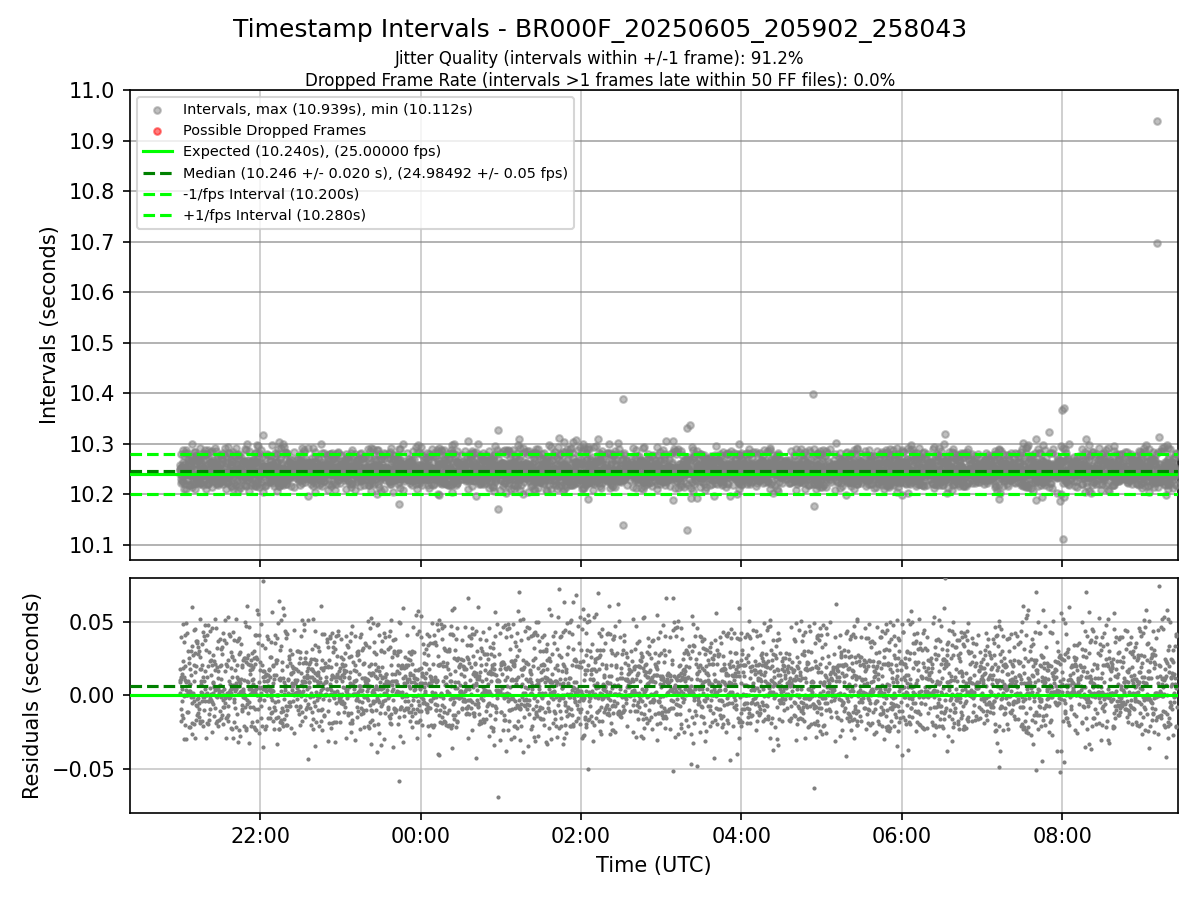Screen dimensions: 1200x900
Task: Click the '+1/fps Interval (10.280s)' legend entry
Action: 274,215
